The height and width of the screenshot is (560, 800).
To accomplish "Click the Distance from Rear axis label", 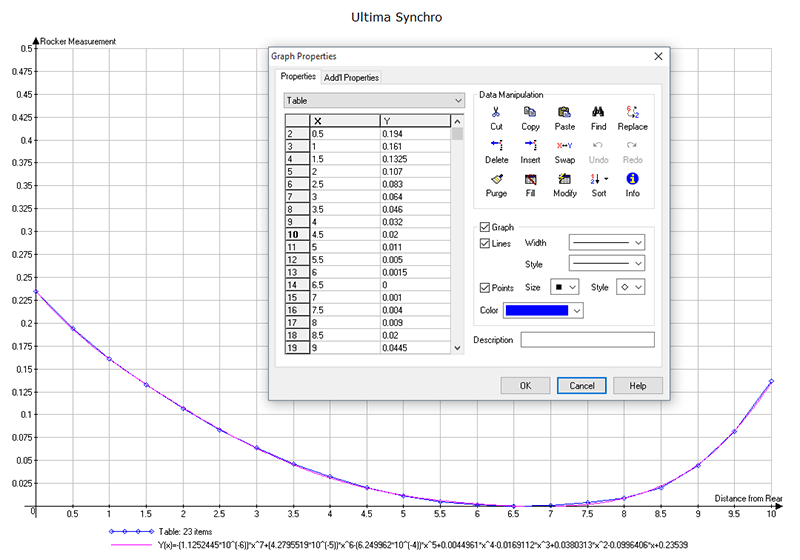I will [748, 498].
